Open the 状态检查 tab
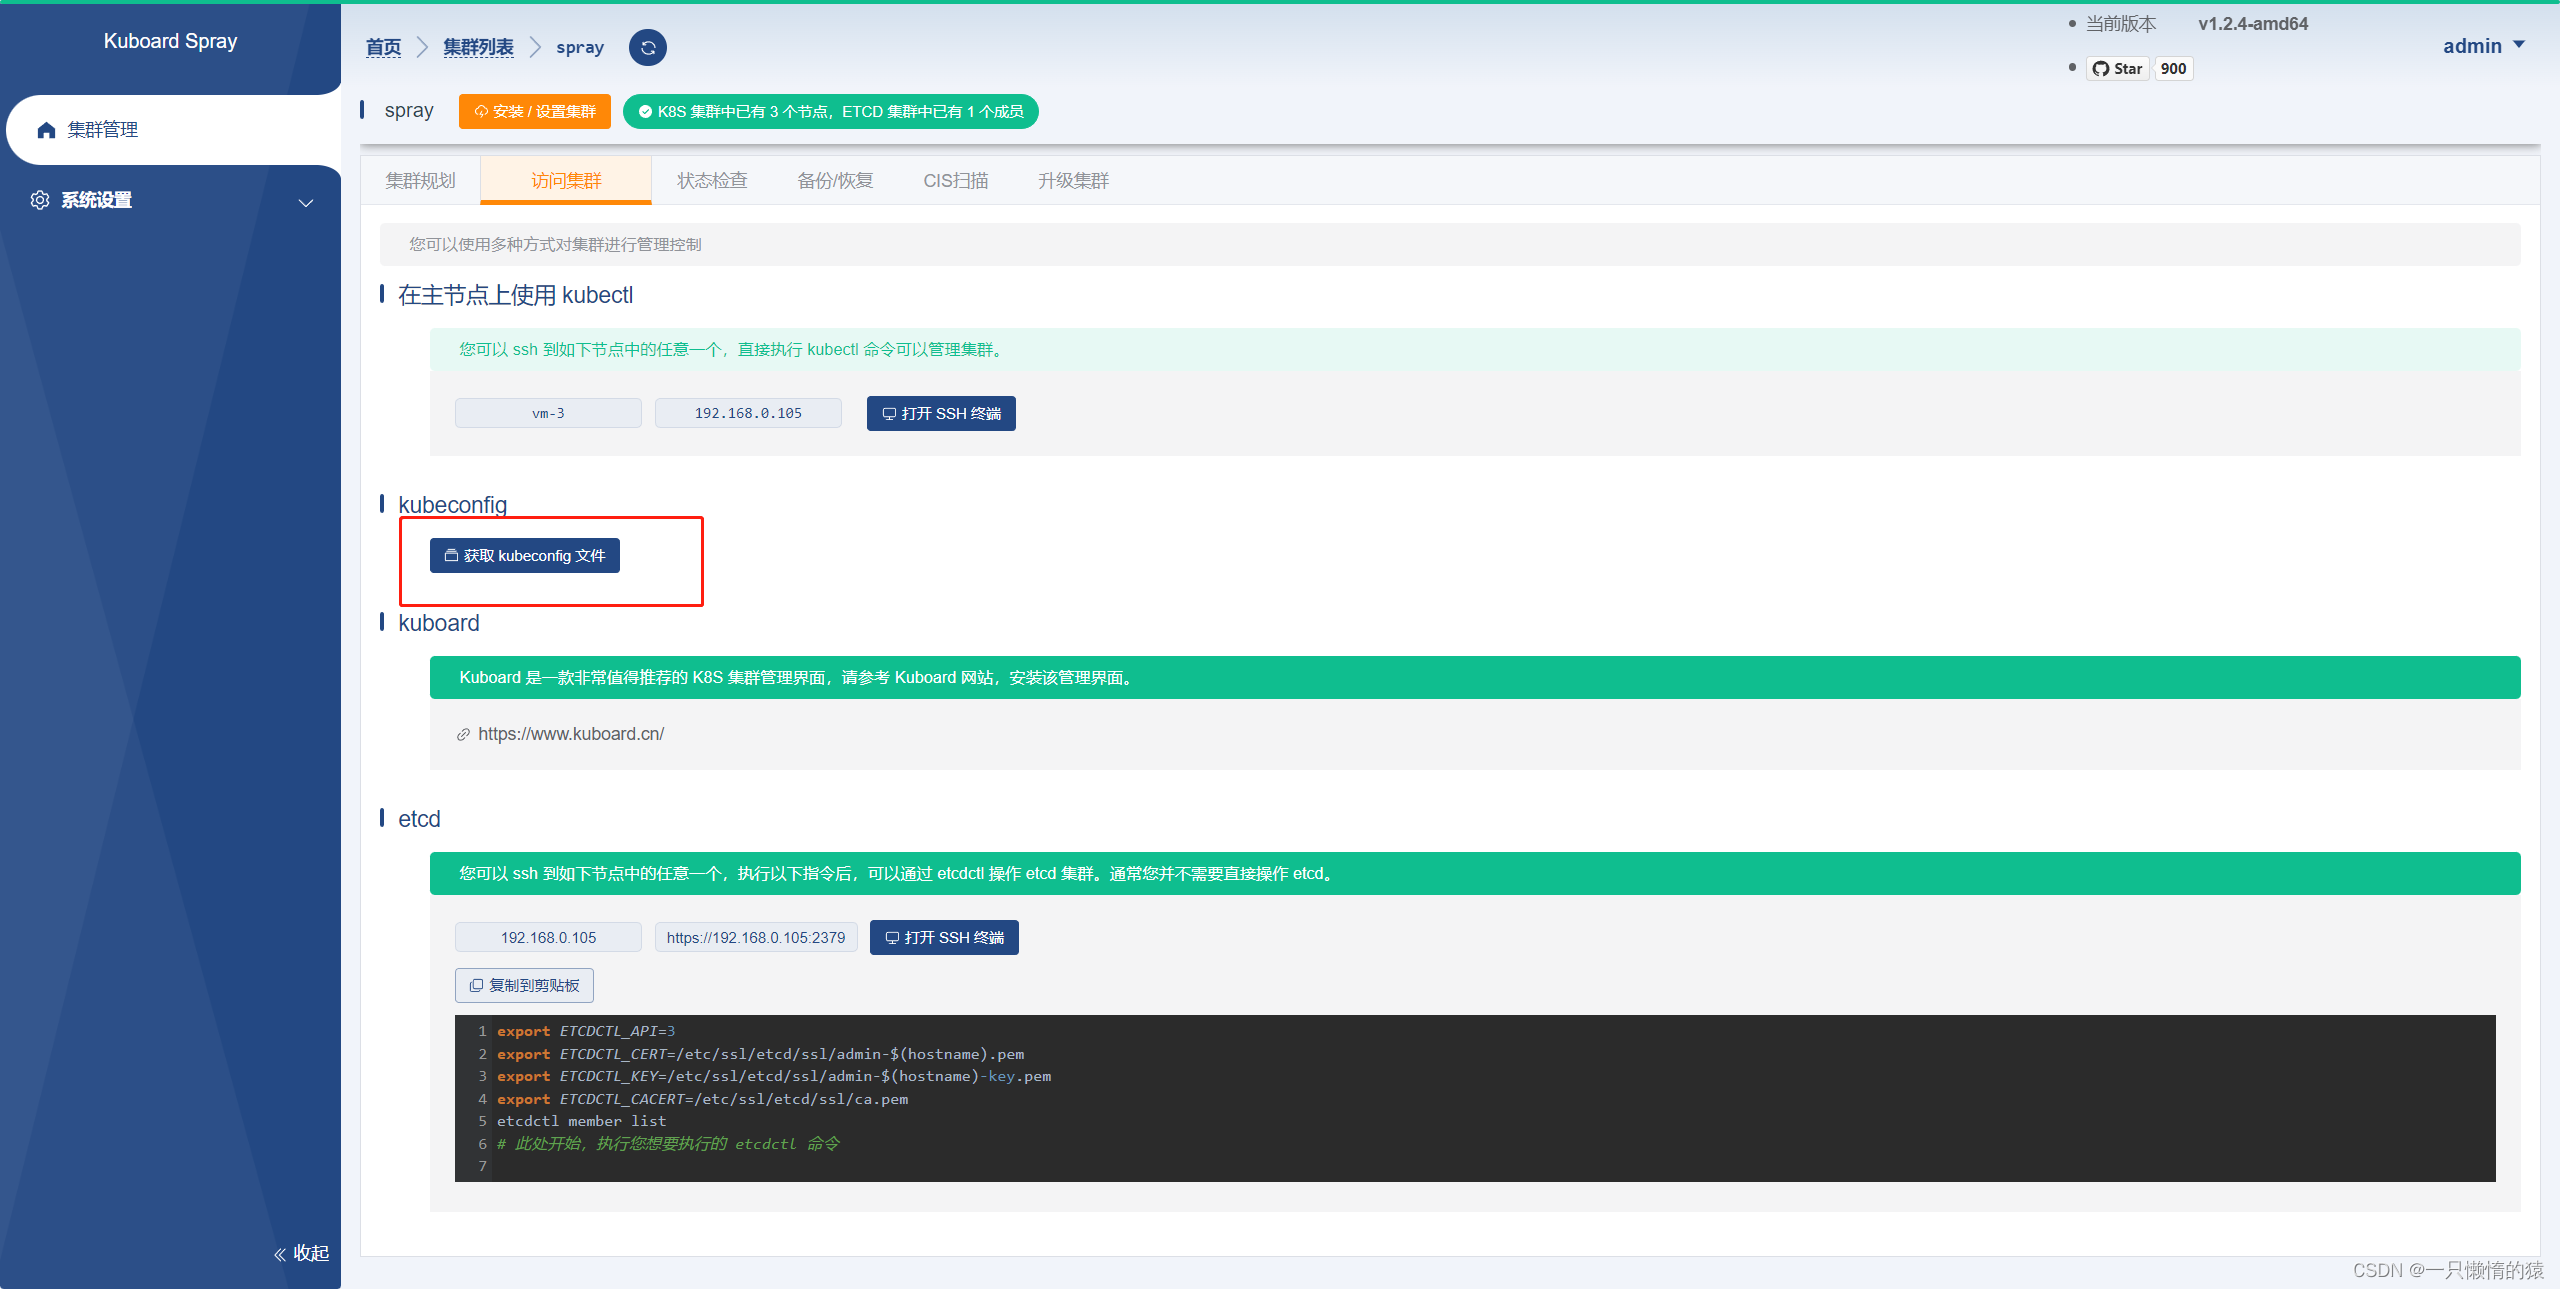2560x1289 pixels. pos(712,181)
